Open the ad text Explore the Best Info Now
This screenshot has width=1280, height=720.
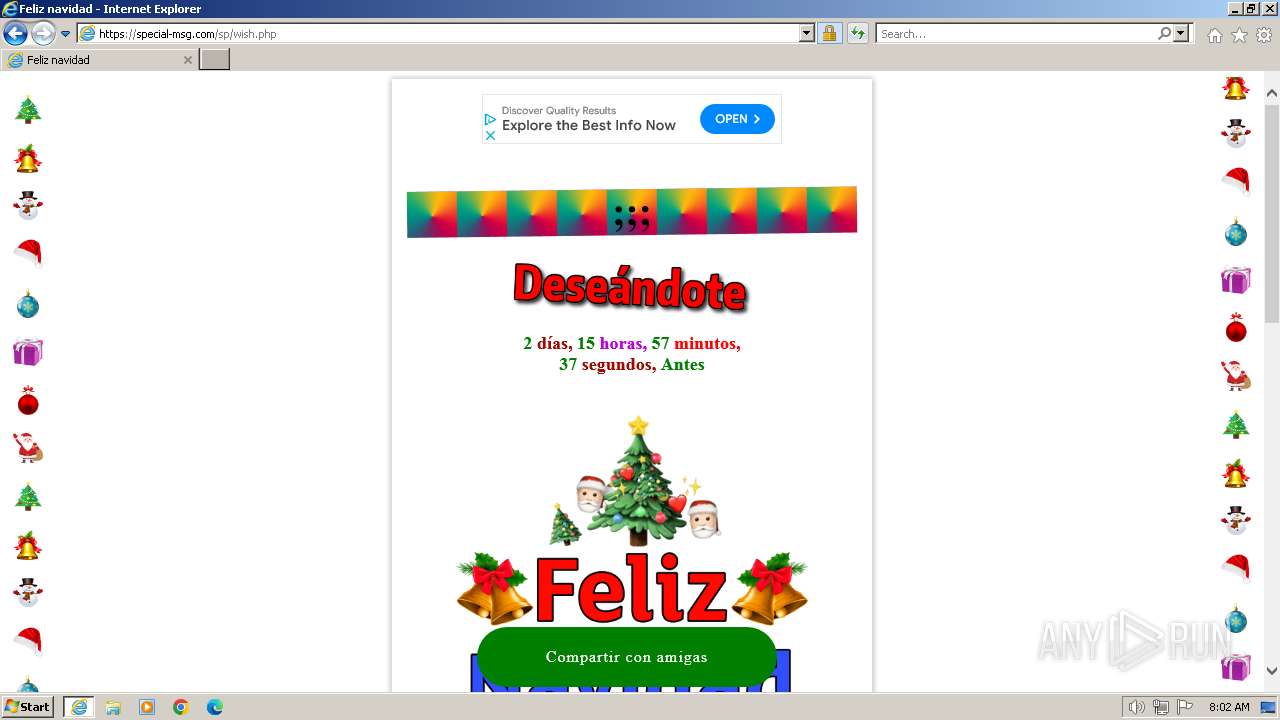click(589, 125)
